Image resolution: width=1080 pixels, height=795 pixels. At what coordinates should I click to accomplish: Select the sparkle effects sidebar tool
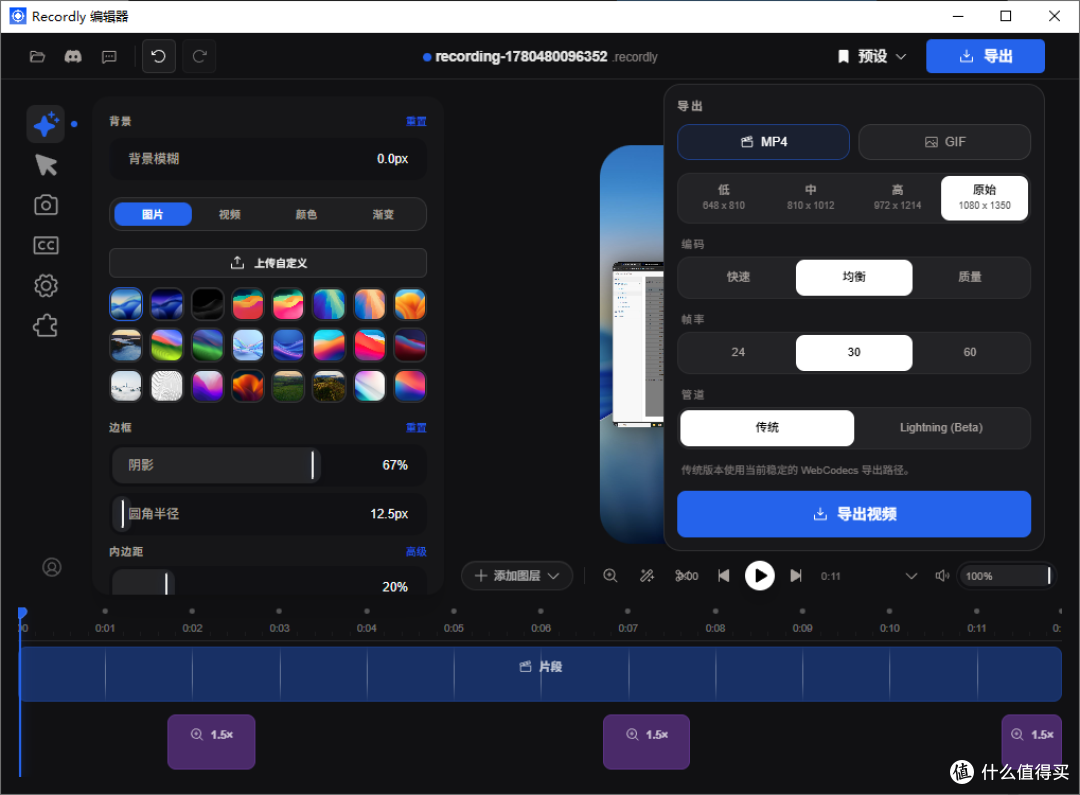[45, 125]
